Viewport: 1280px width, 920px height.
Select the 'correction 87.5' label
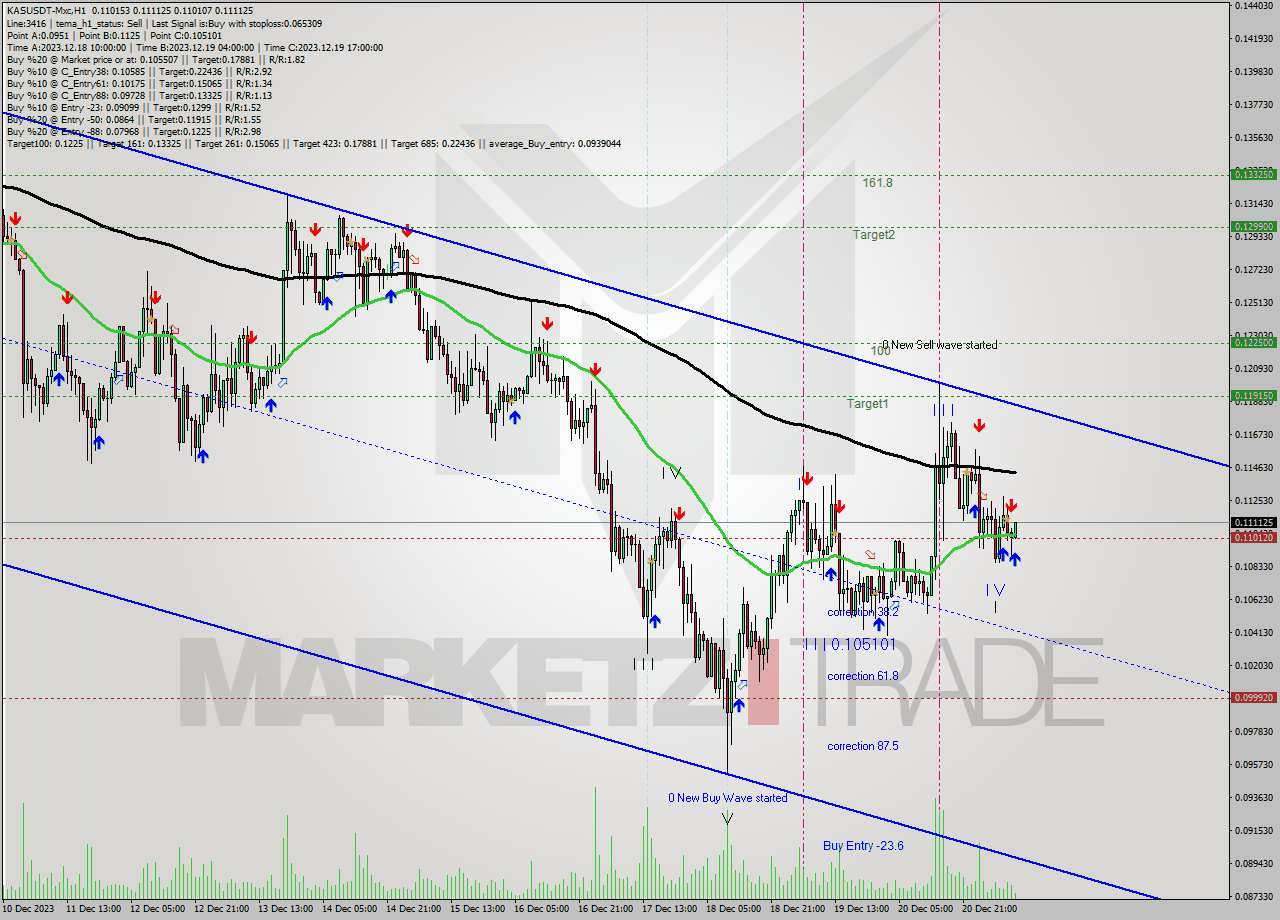(x=862, y=746)
